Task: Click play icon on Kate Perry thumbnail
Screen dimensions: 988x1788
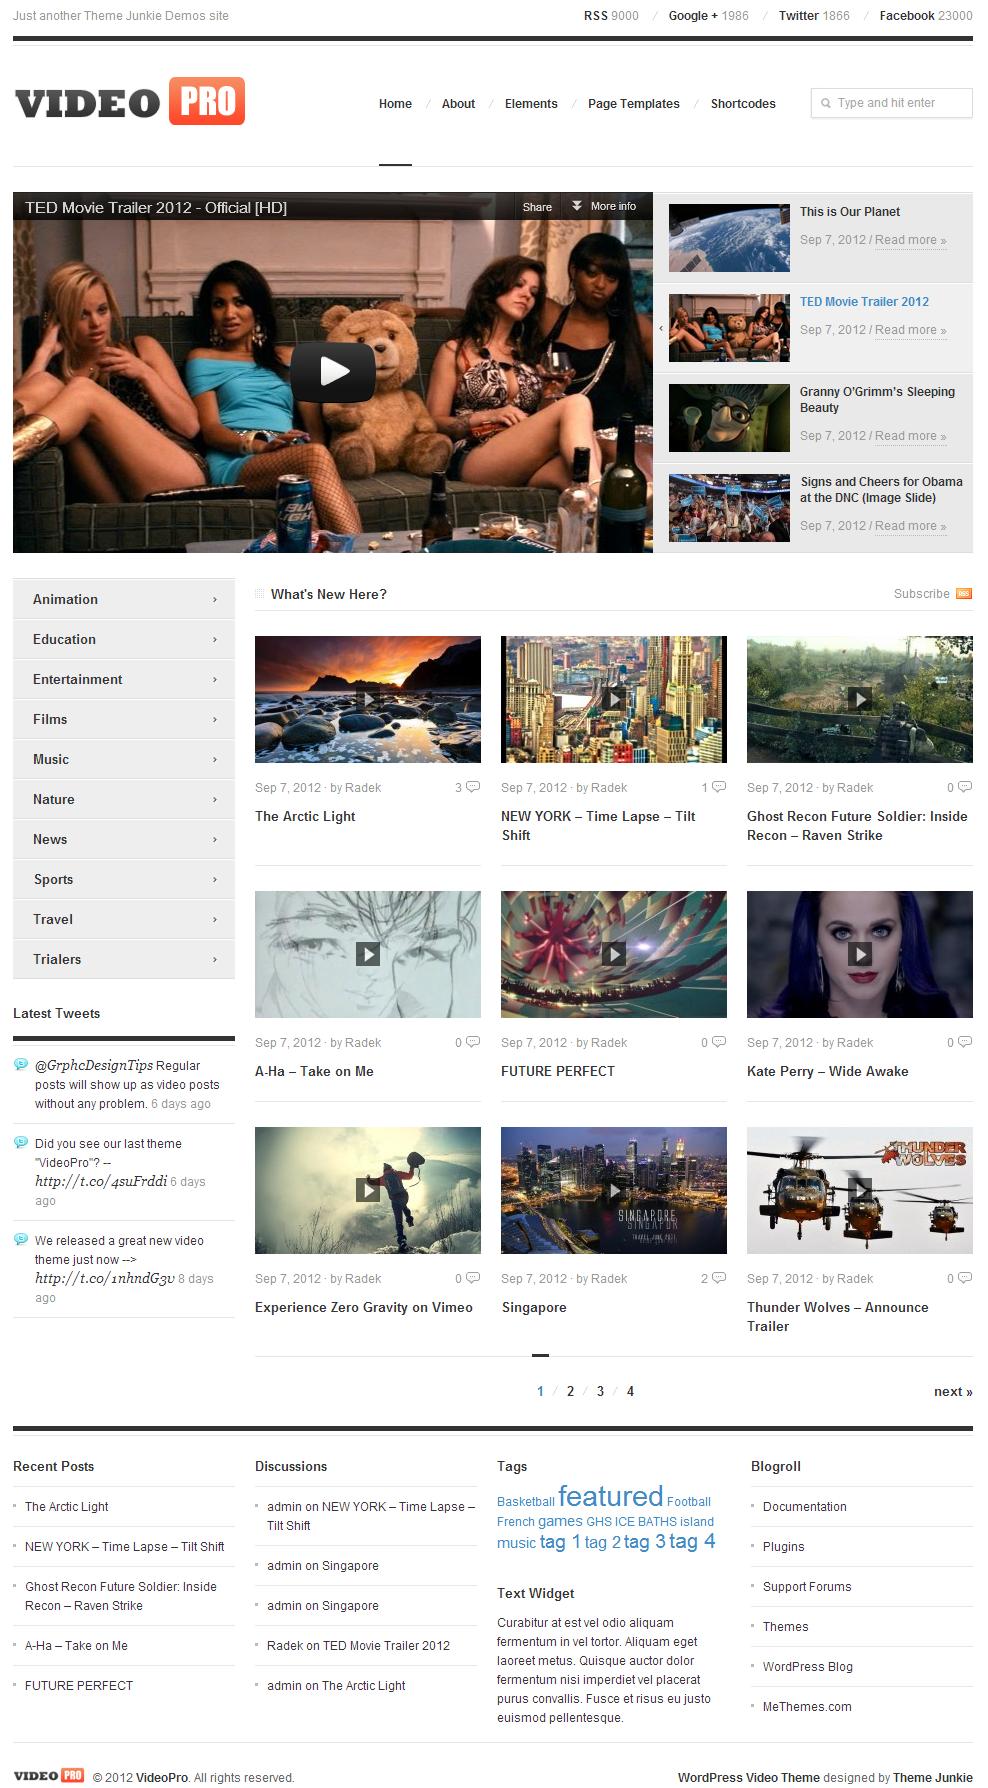Action: pos(860,954)
